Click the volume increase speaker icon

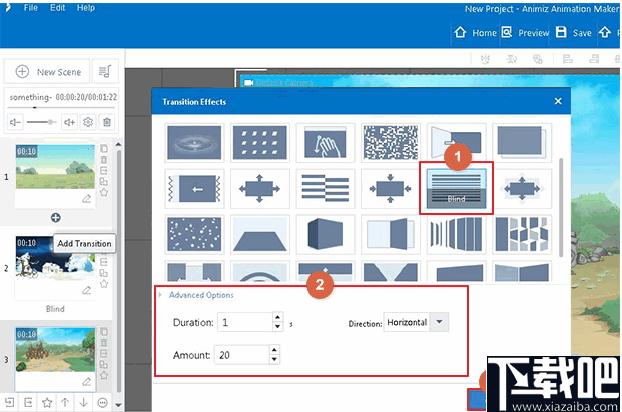[x=69, y=122]
